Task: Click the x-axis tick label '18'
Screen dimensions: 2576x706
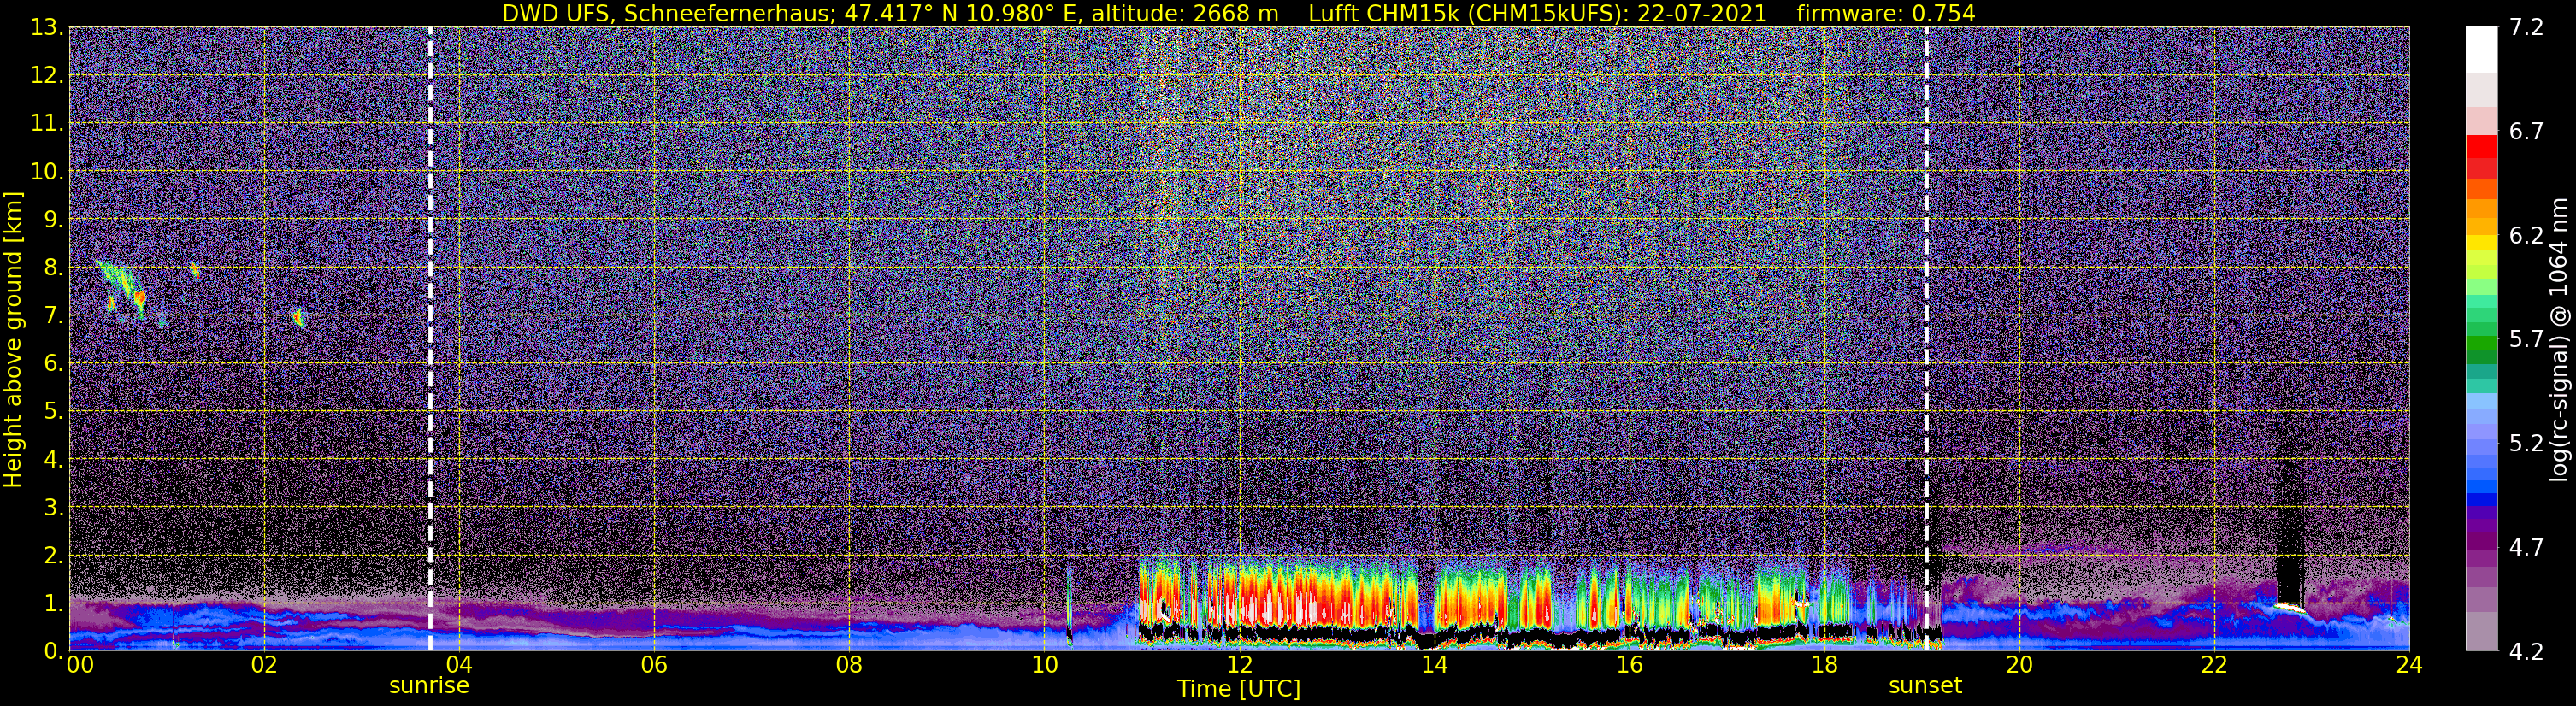Action: (x=1824, y=665)
